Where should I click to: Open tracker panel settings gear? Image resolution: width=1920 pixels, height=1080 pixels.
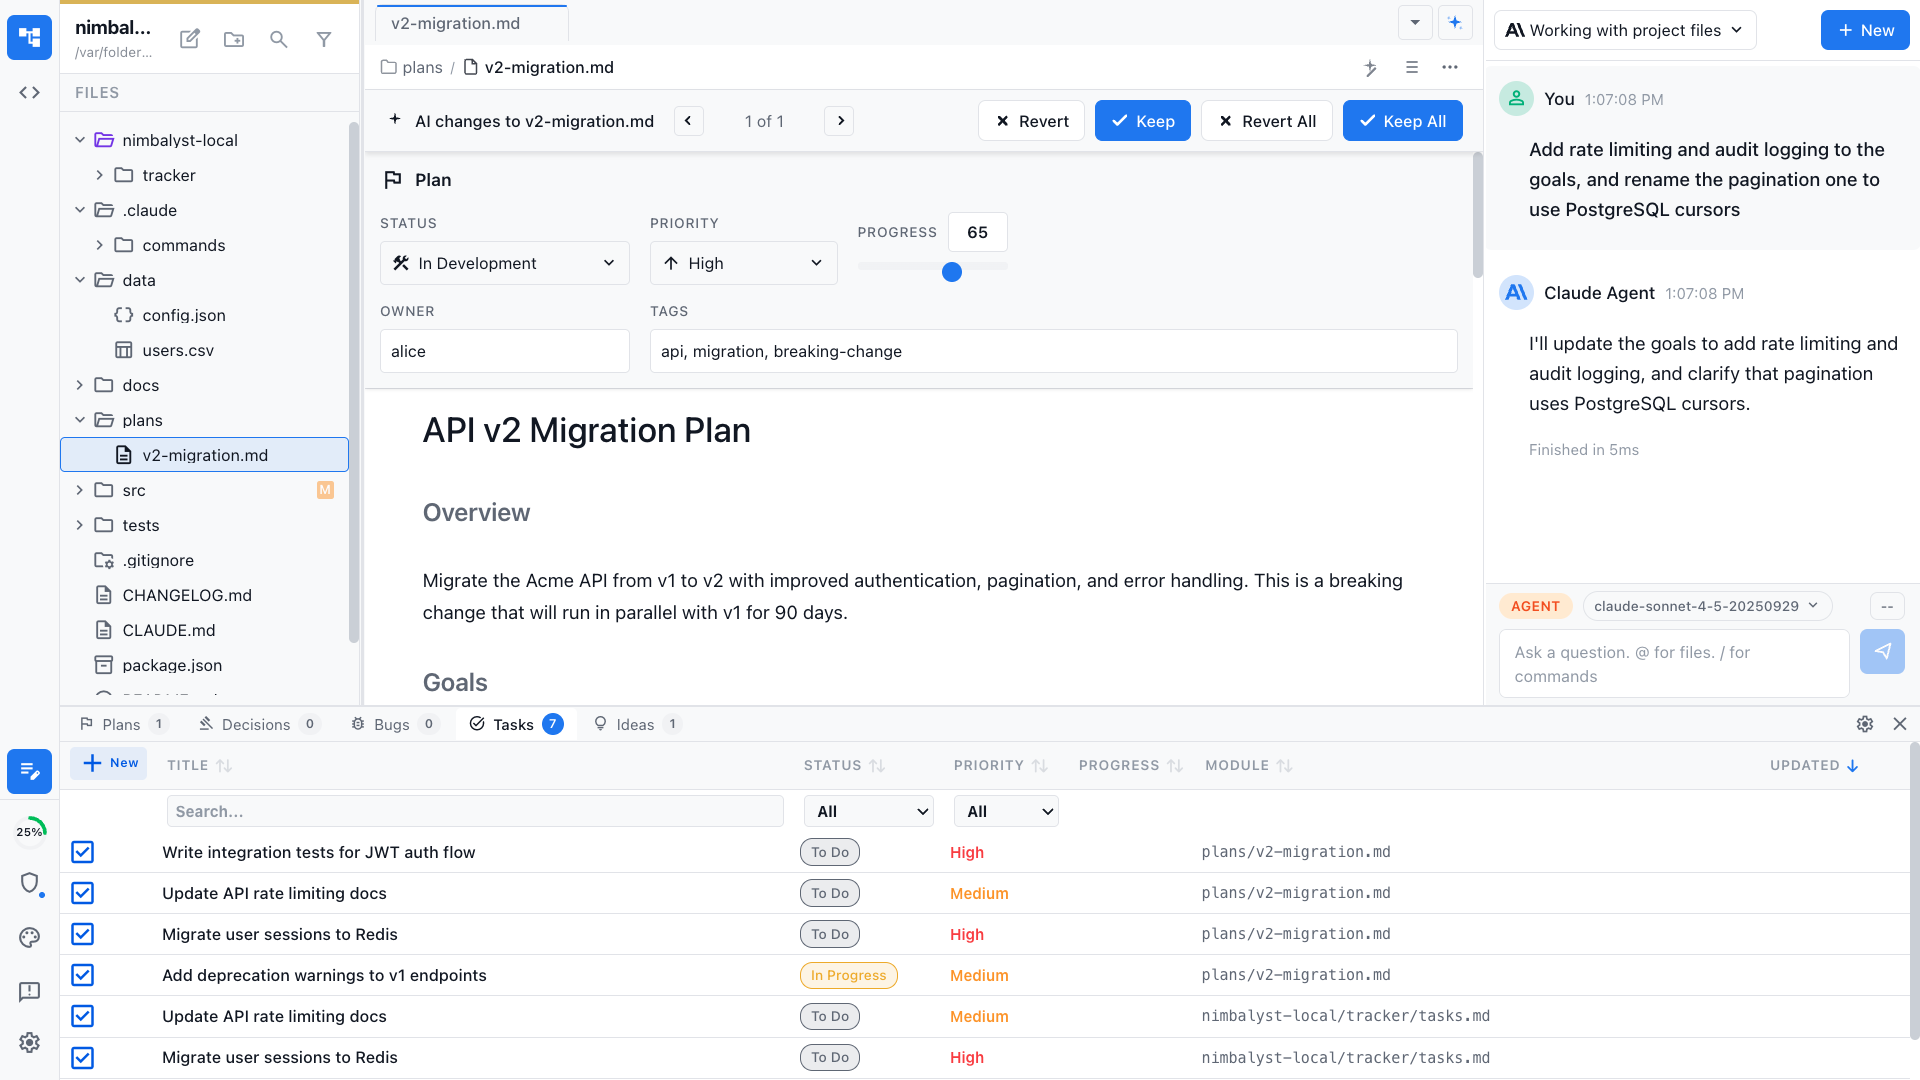coord(1865,724)
